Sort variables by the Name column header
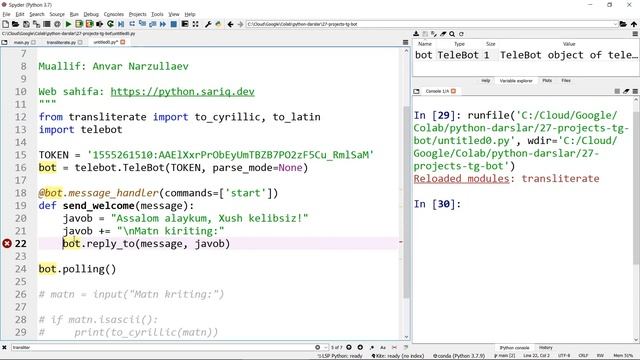This screenshot has width=640, height=360. (x=424, y=44)
